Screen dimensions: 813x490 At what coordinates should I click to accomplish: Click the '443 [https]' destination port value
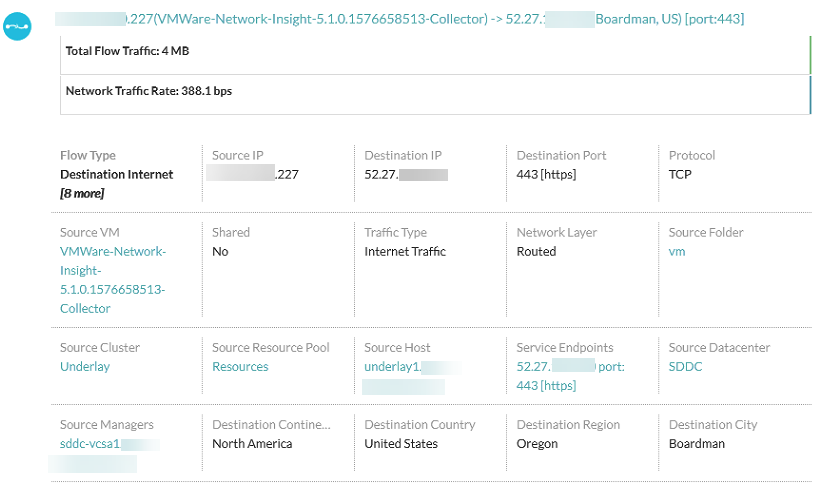tap(546, 174)
